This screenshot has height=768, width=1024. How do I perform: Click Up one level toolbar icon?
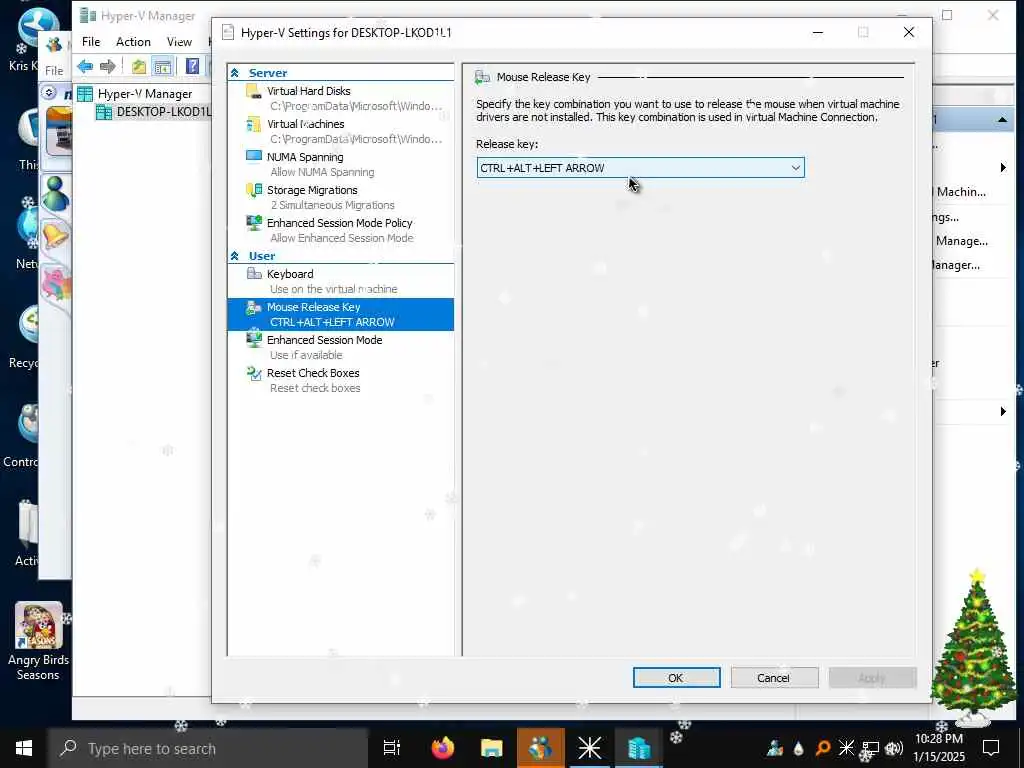[138, 66]
